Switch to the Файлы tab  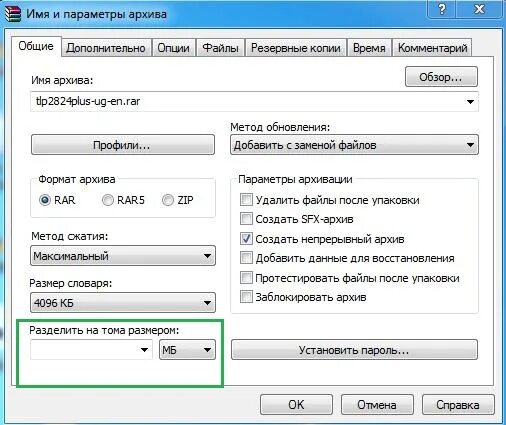(x=220, y=48)
